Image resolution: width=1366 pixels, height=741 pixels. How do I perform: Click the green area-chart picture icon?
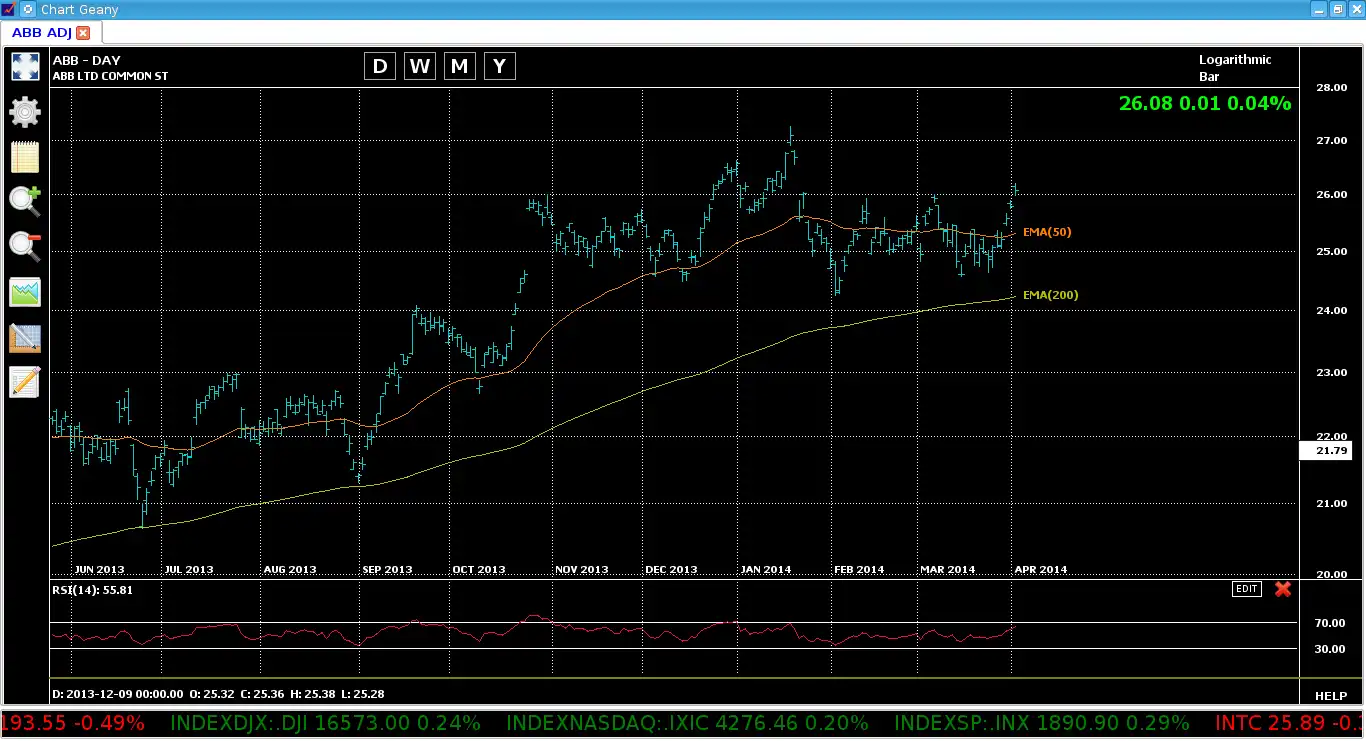tap(25, 292)
